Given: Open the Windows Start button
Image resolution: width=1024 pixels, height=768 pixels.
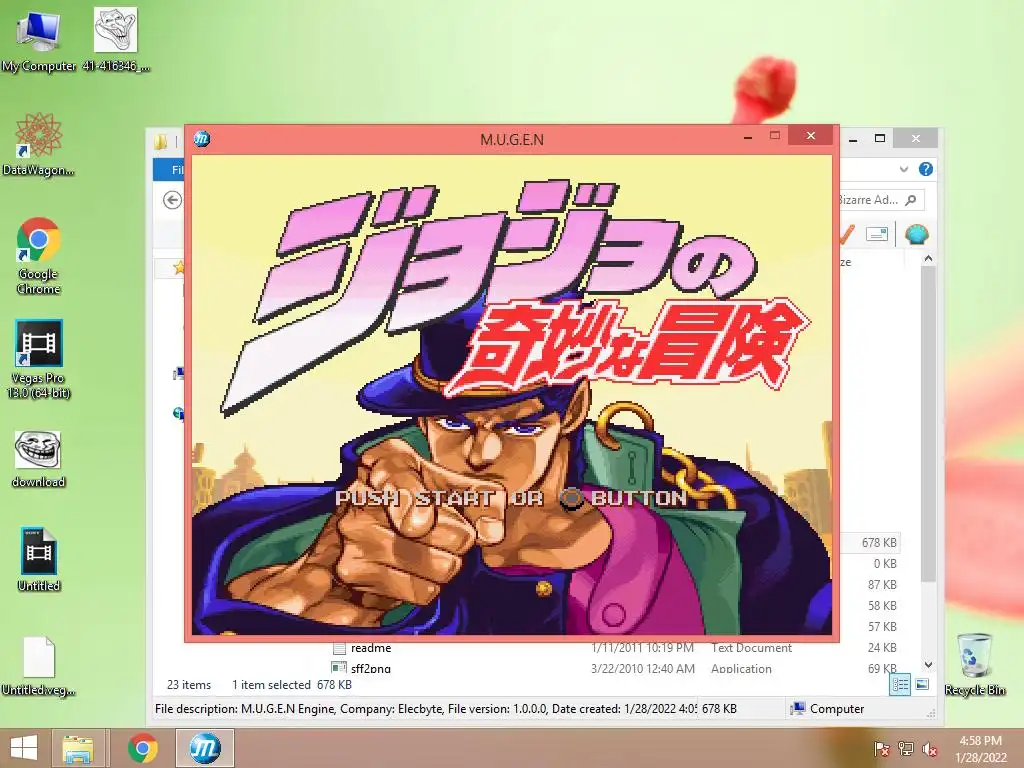Looking at the screenshot, I should pos(24,748).
